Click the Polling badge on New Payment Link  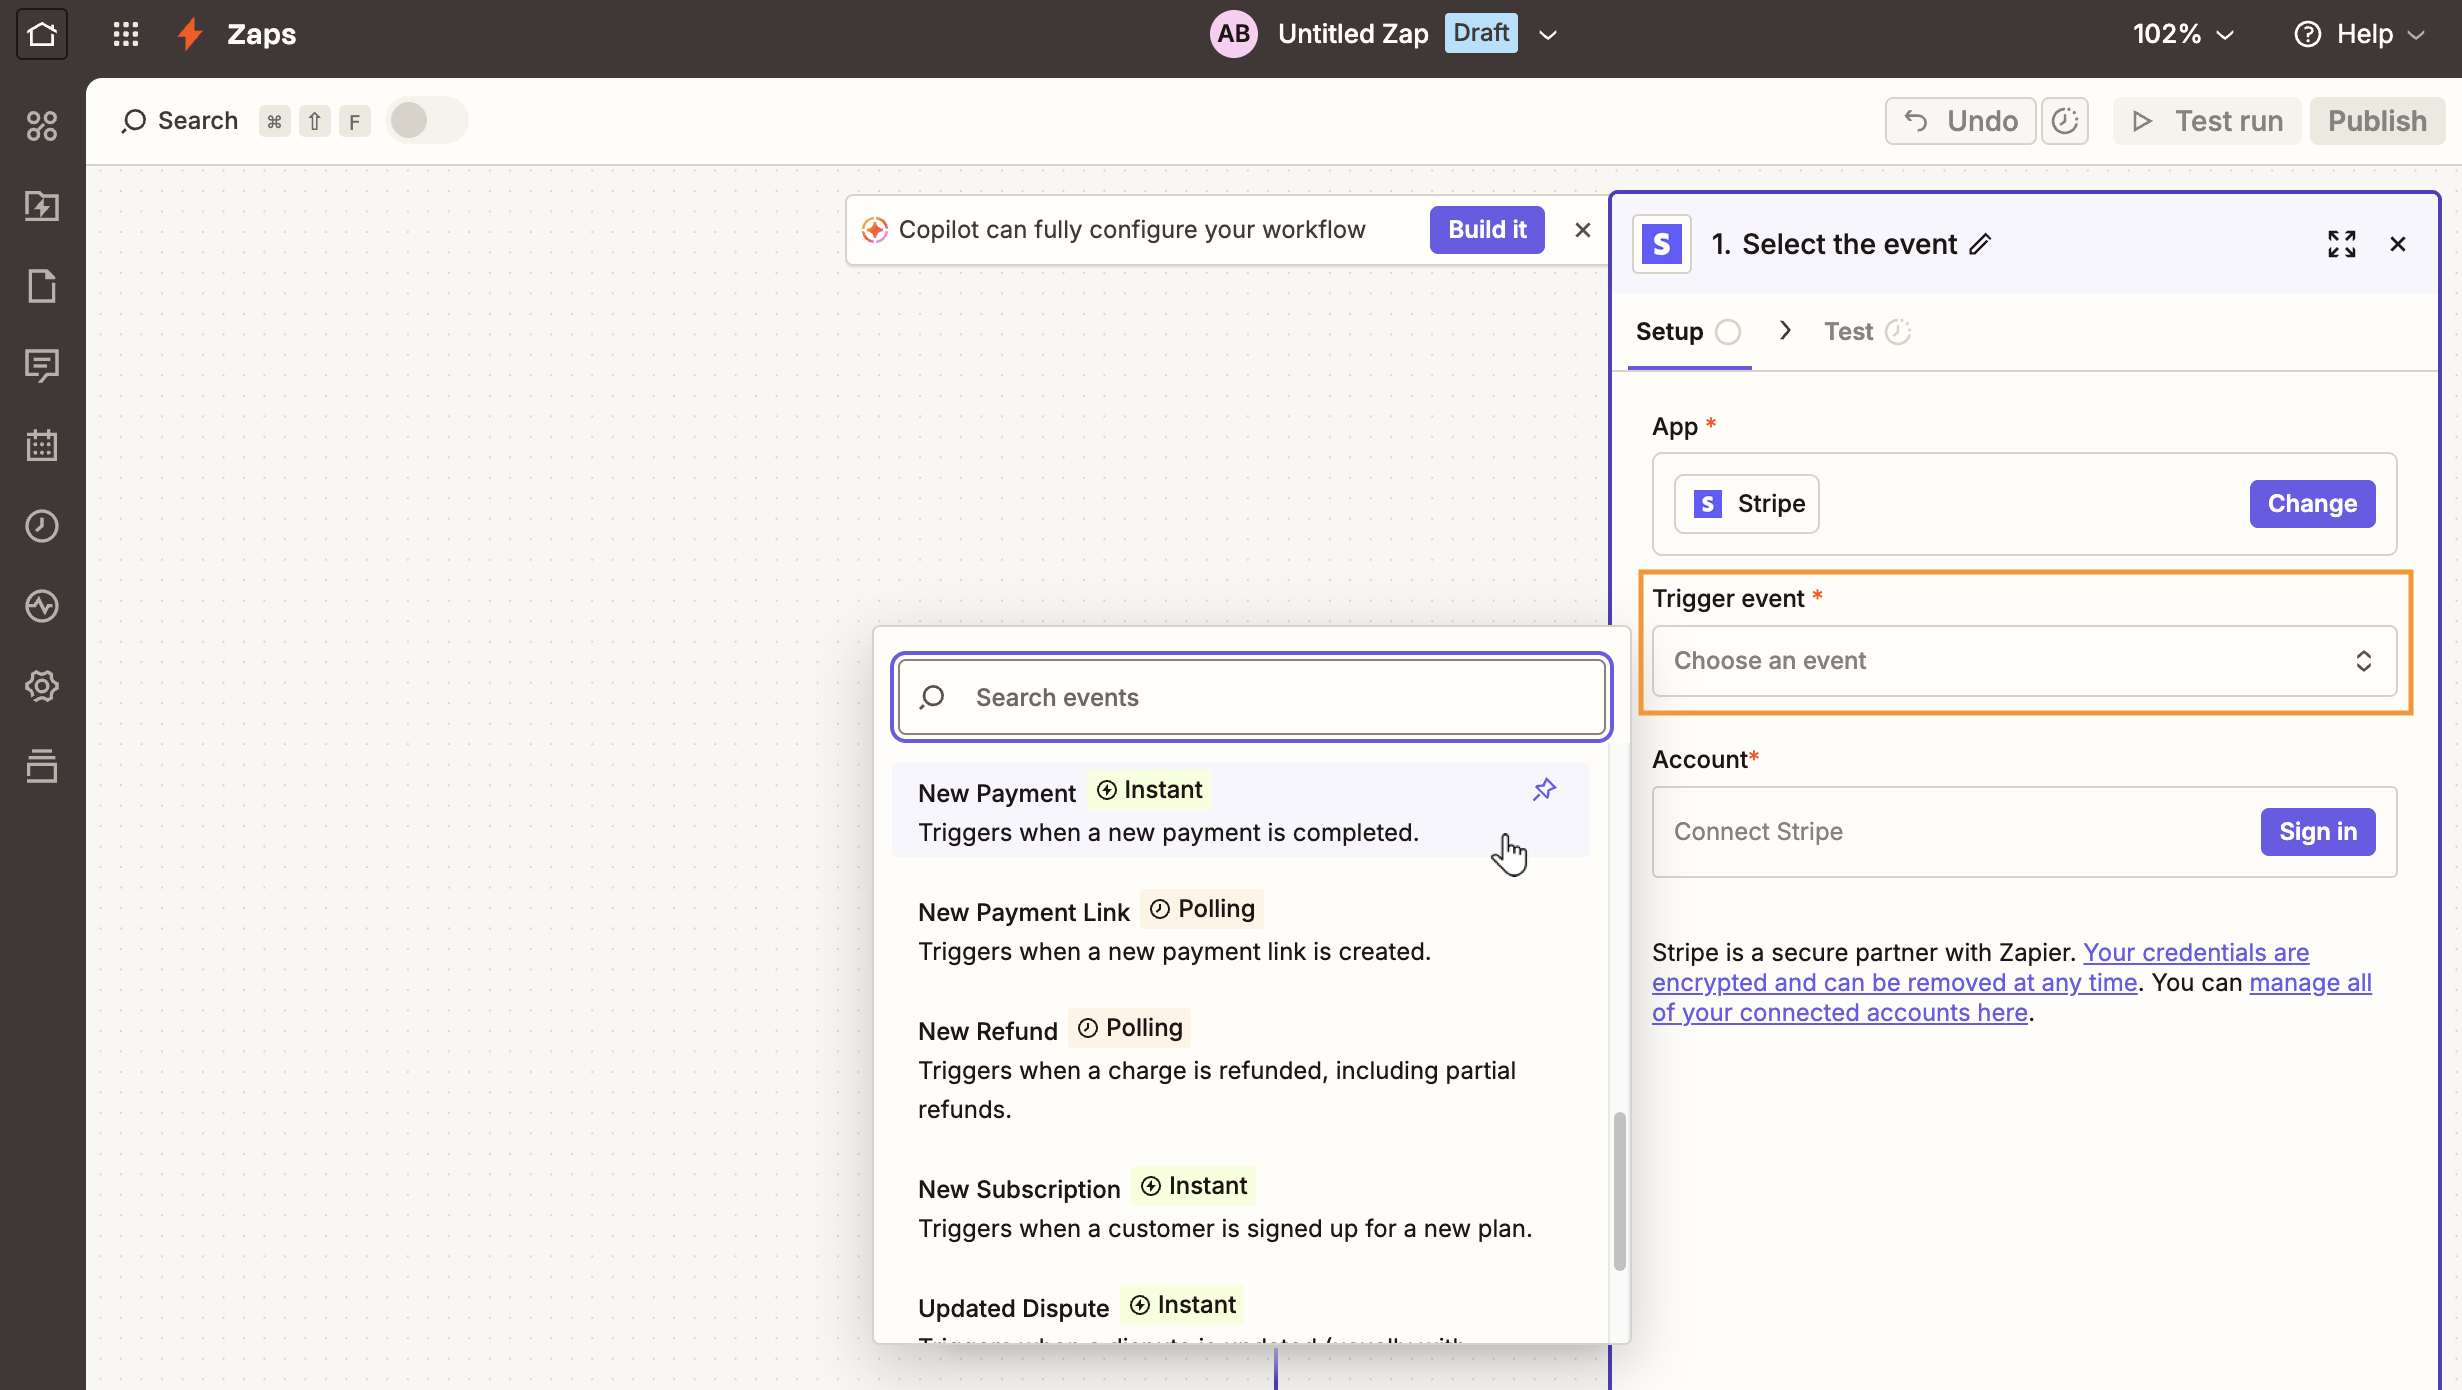tap(1202, 909)
